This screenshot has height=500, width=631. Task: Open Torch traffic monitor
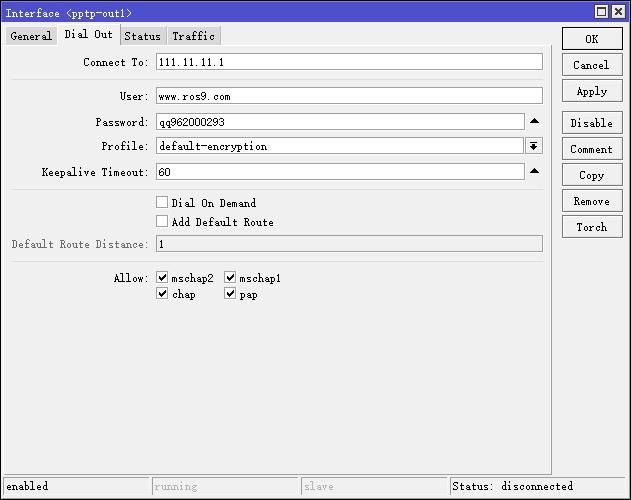(x=591, y=227)
